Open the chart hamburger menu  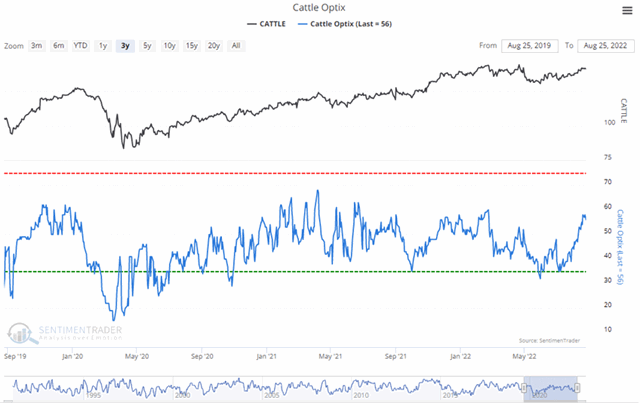coord(625,12)
